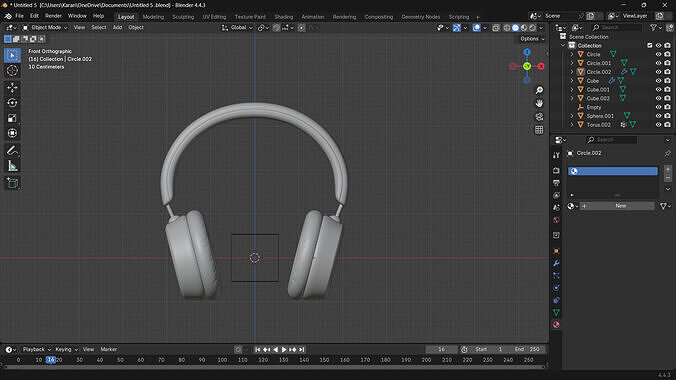676x380 pixels.
Task: Hide Cube object with eye icon
Action: [x=658, y=81]
